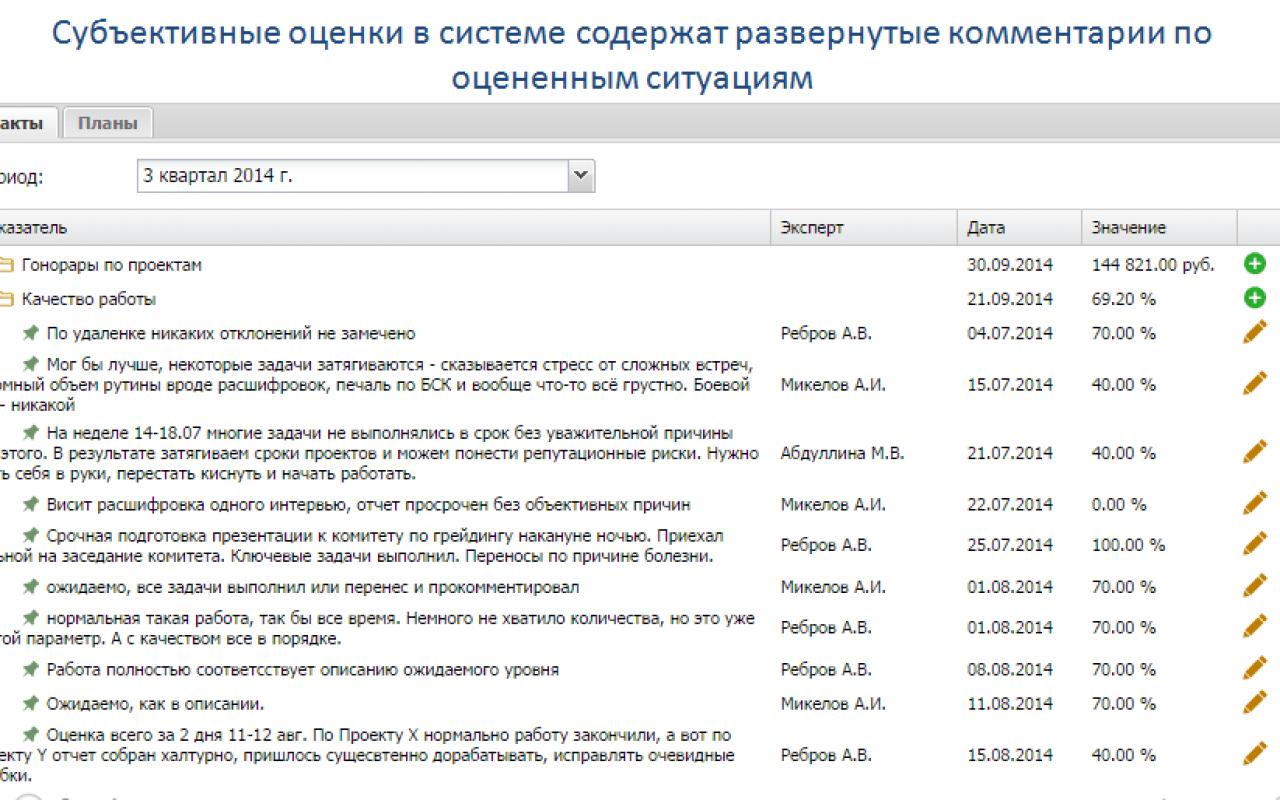Viewport: 1280px width, 800px height.
Task: Edit pencil for Абдуллина 21.07.2014 entry
Action: (1254, 452)
